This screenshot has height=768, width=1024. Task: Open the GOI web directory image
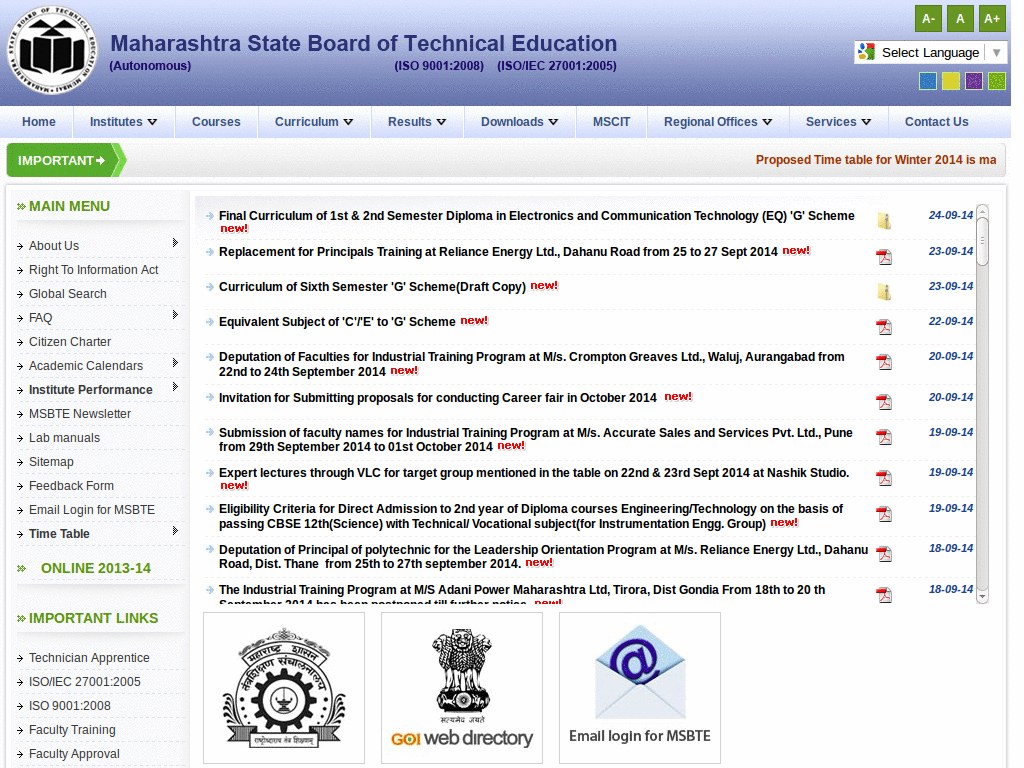[x=462, y=688]
